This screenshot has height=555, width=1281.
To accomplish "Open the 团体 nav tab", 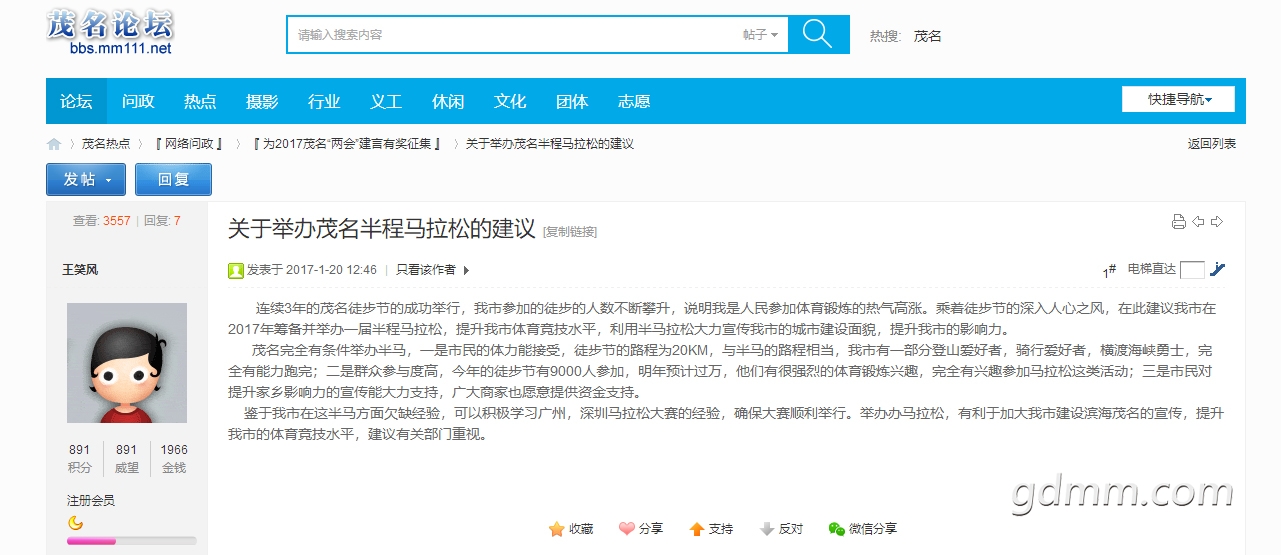I will tap(572, 101).
